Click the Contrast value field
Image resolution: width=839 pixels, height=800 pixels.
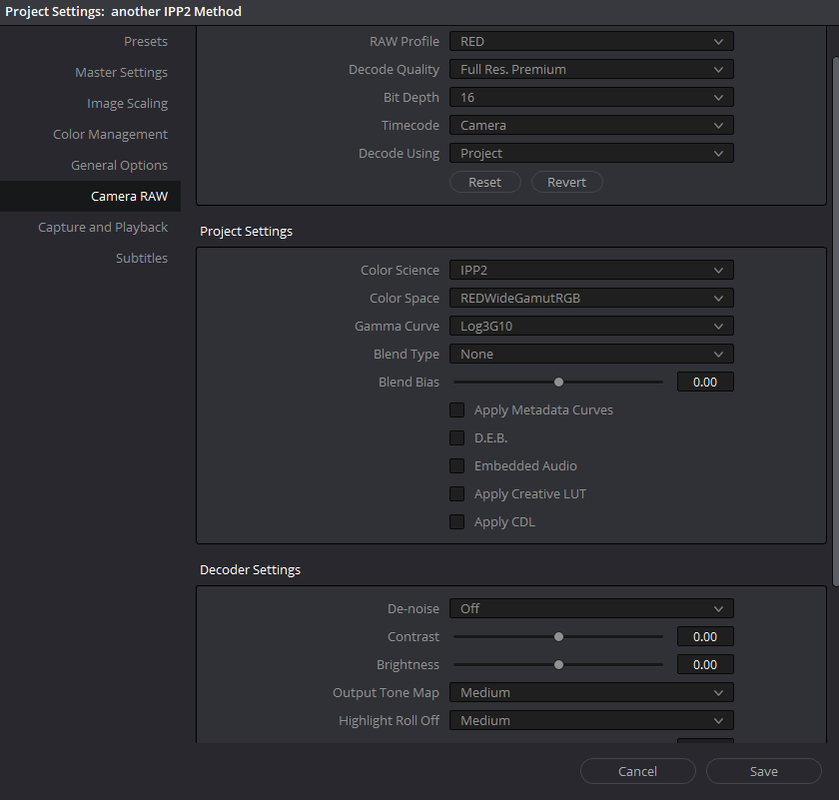coord(705,637)
